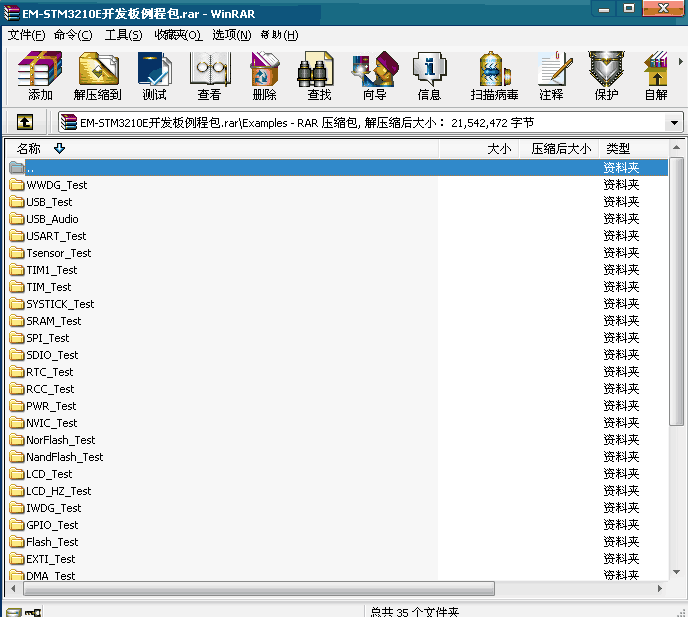
Task: Sort by the 压缩后大小 column header
Action: [x=559, y=149]
